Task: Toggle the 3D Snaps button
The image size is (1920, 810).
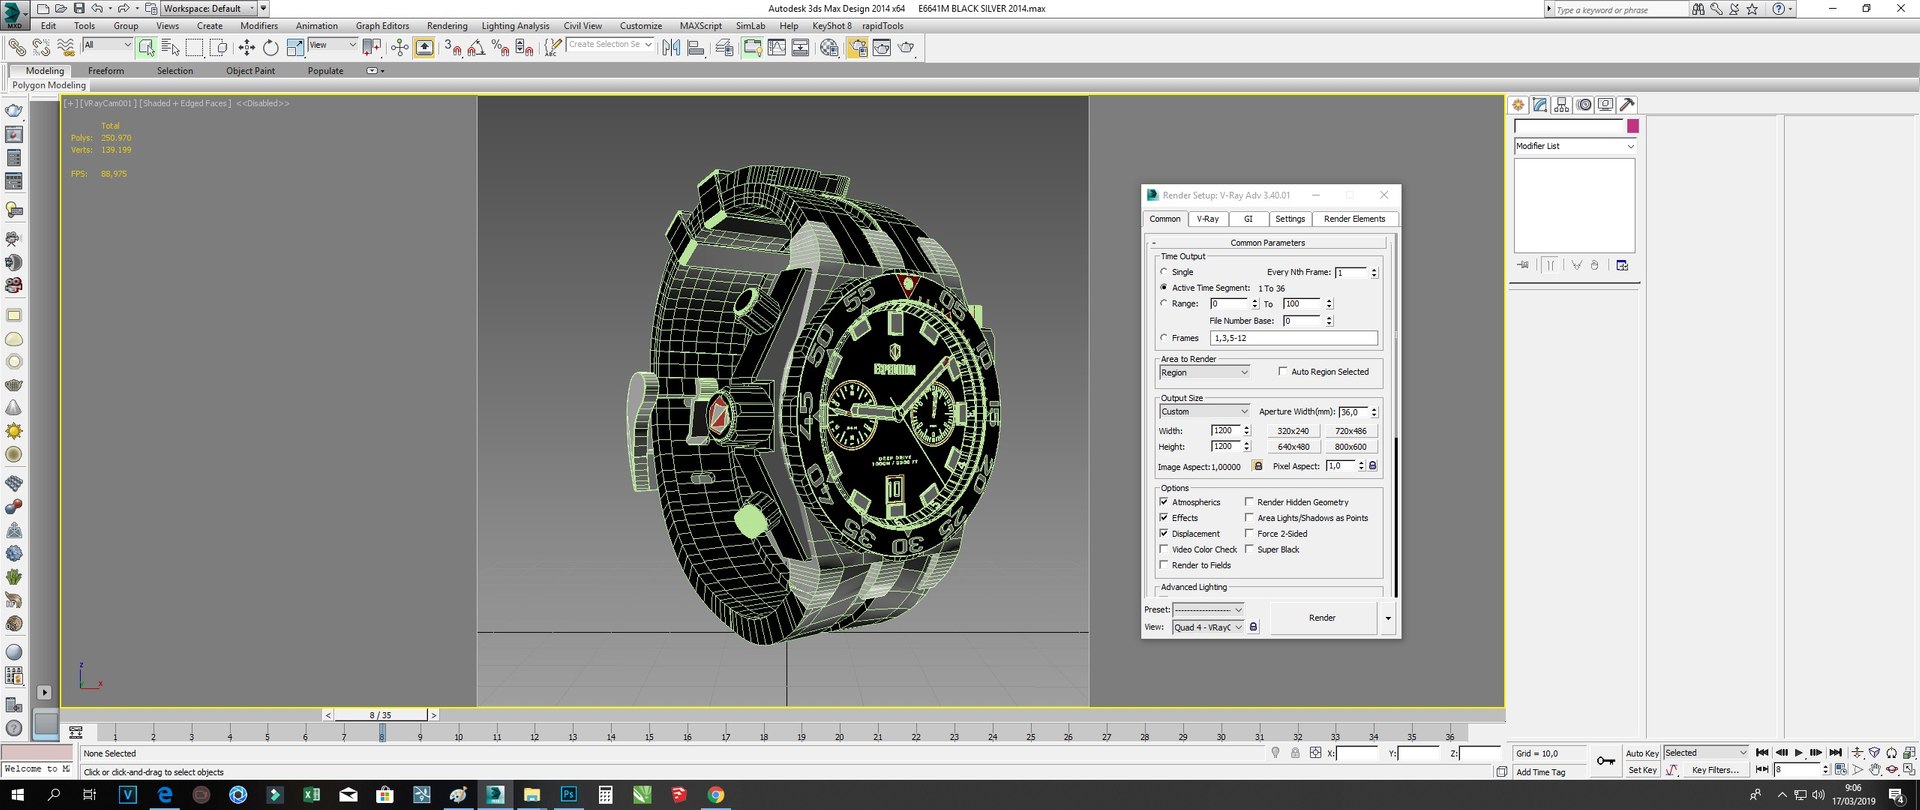Action: (453, 47)
